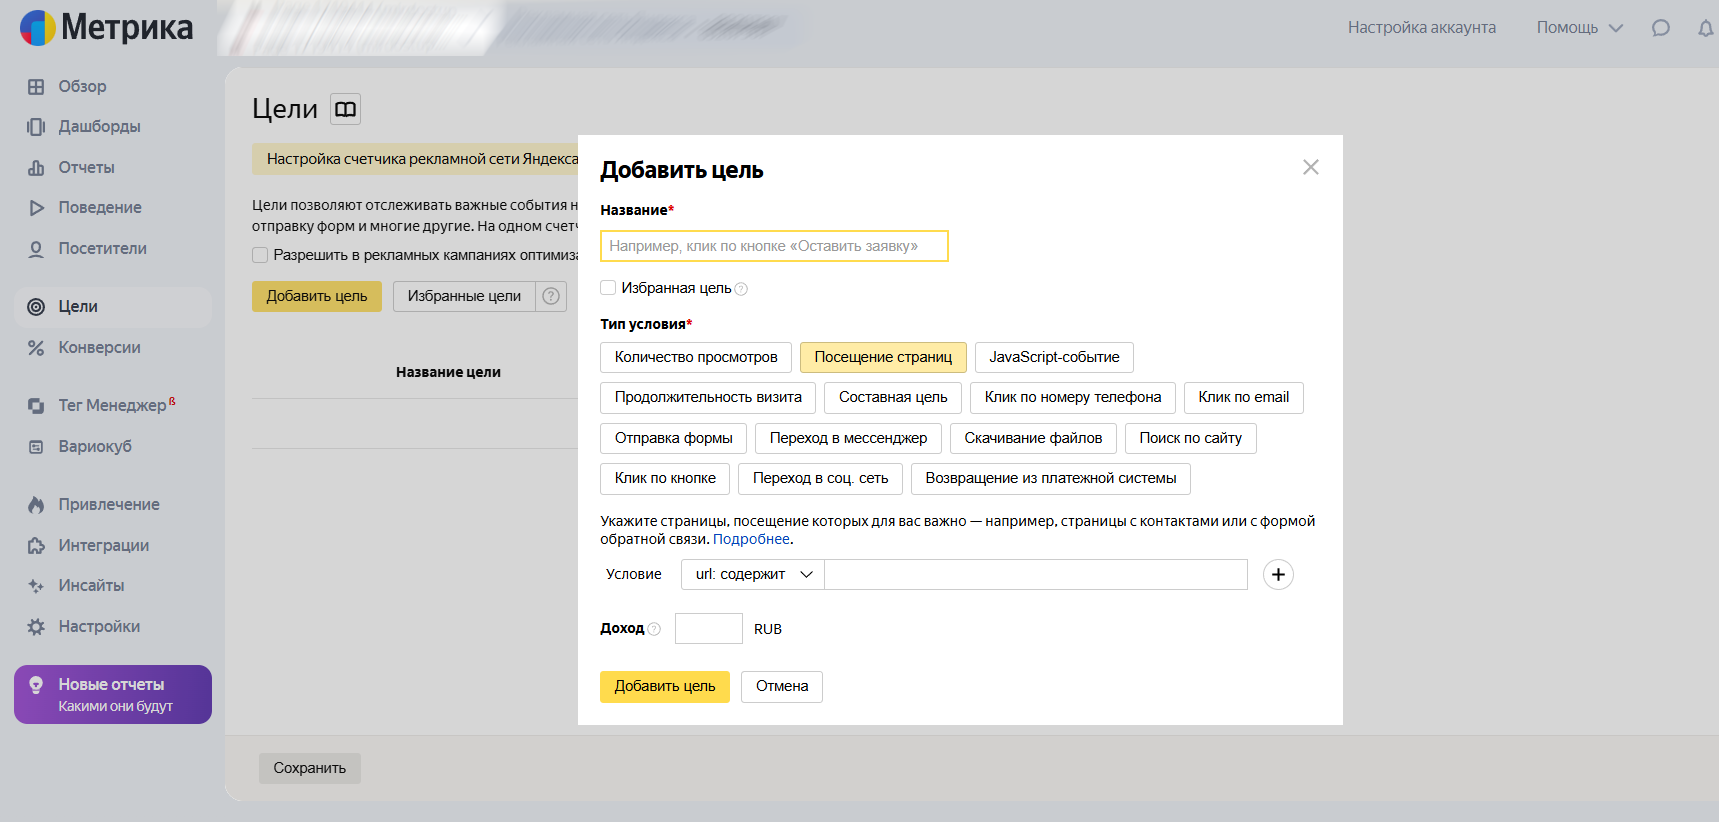Open Отчеты in the sidebar

[x=86, y=168]
